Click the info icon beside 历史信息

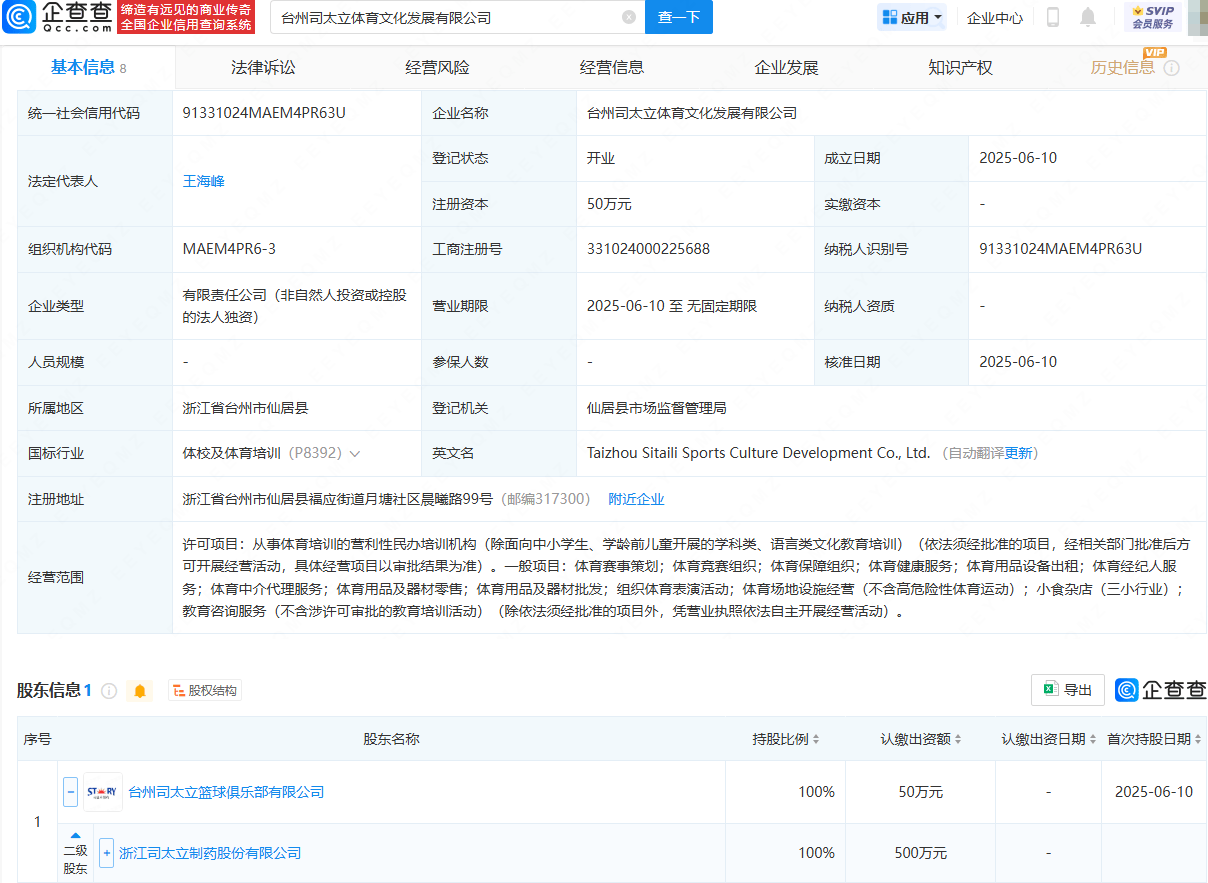coord(1172,68)
